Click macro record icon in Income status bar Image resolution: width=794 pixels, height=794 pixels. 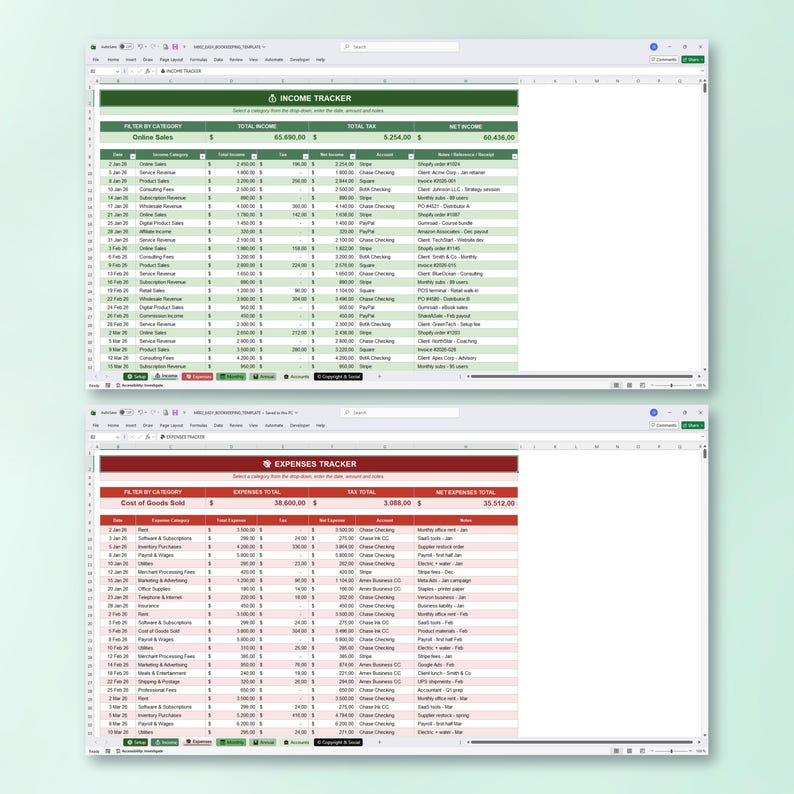coord(108,386)
